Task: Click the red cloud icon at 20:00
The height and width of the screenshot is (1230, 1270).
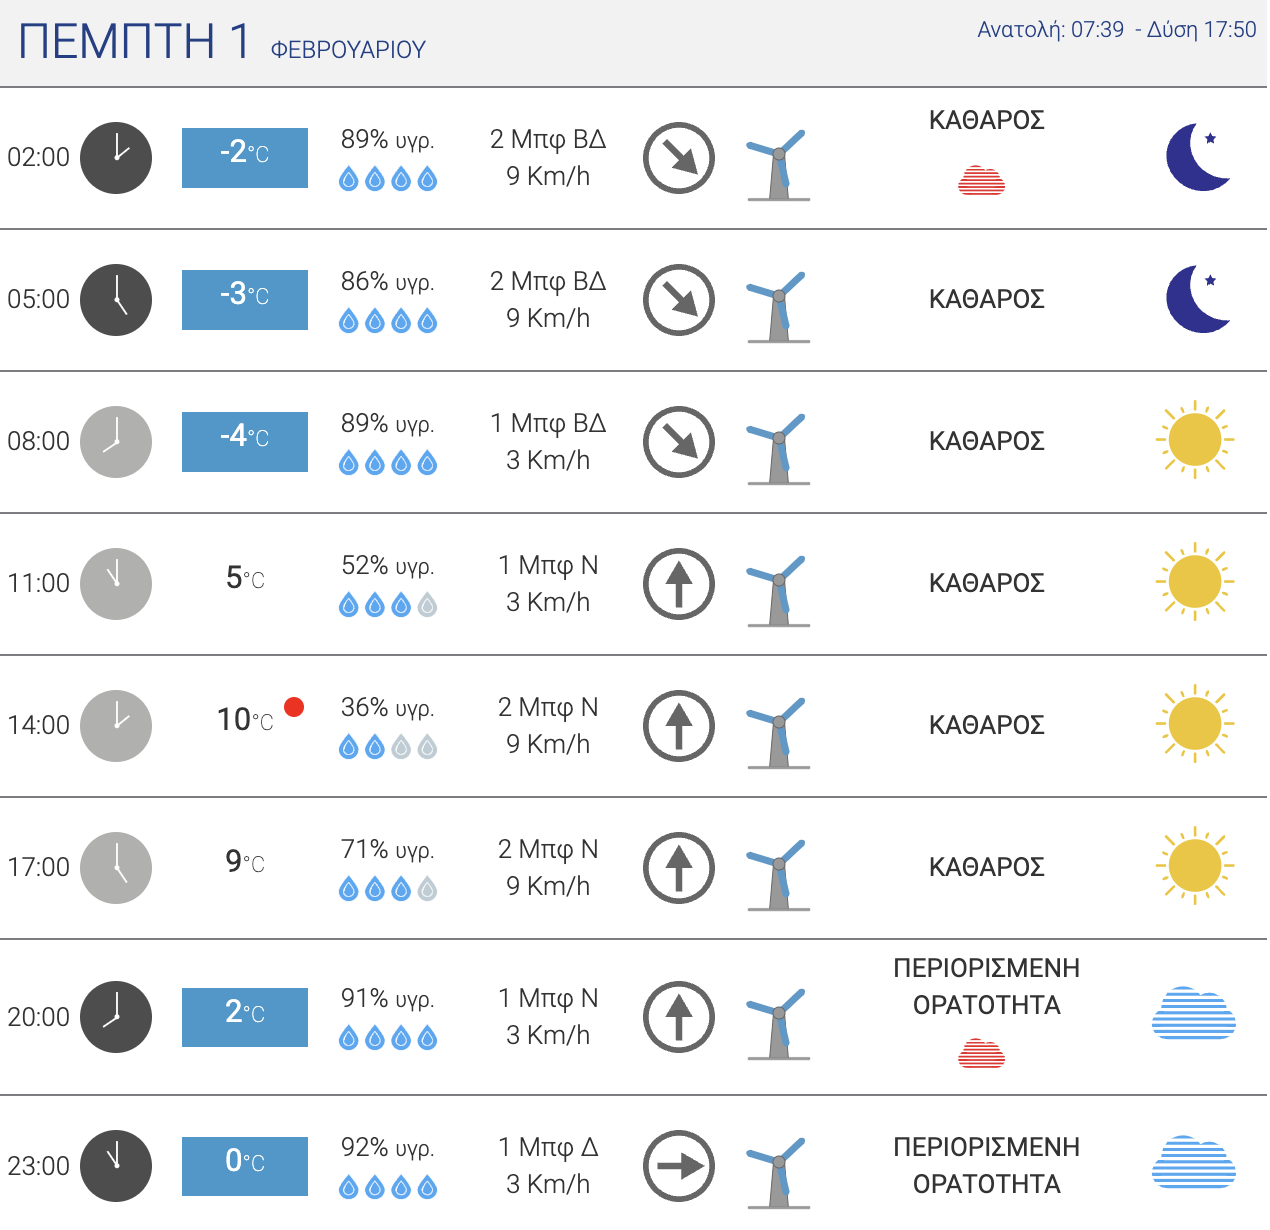Action: (982, 1054)
